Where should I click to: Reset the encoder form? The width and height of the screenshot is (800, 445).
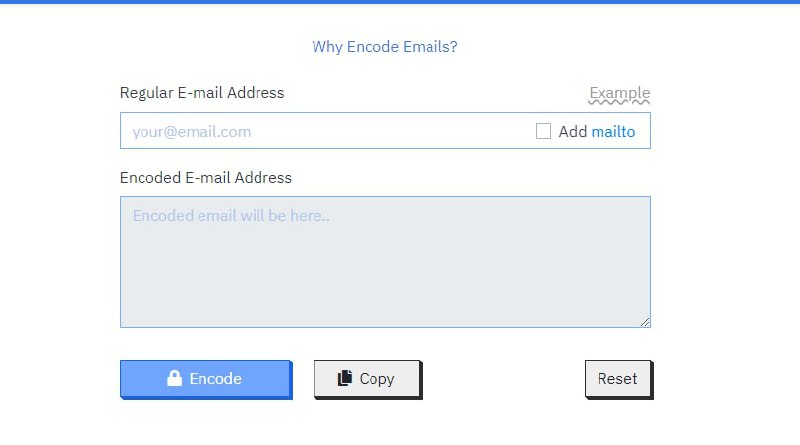(x=618, y=379)
